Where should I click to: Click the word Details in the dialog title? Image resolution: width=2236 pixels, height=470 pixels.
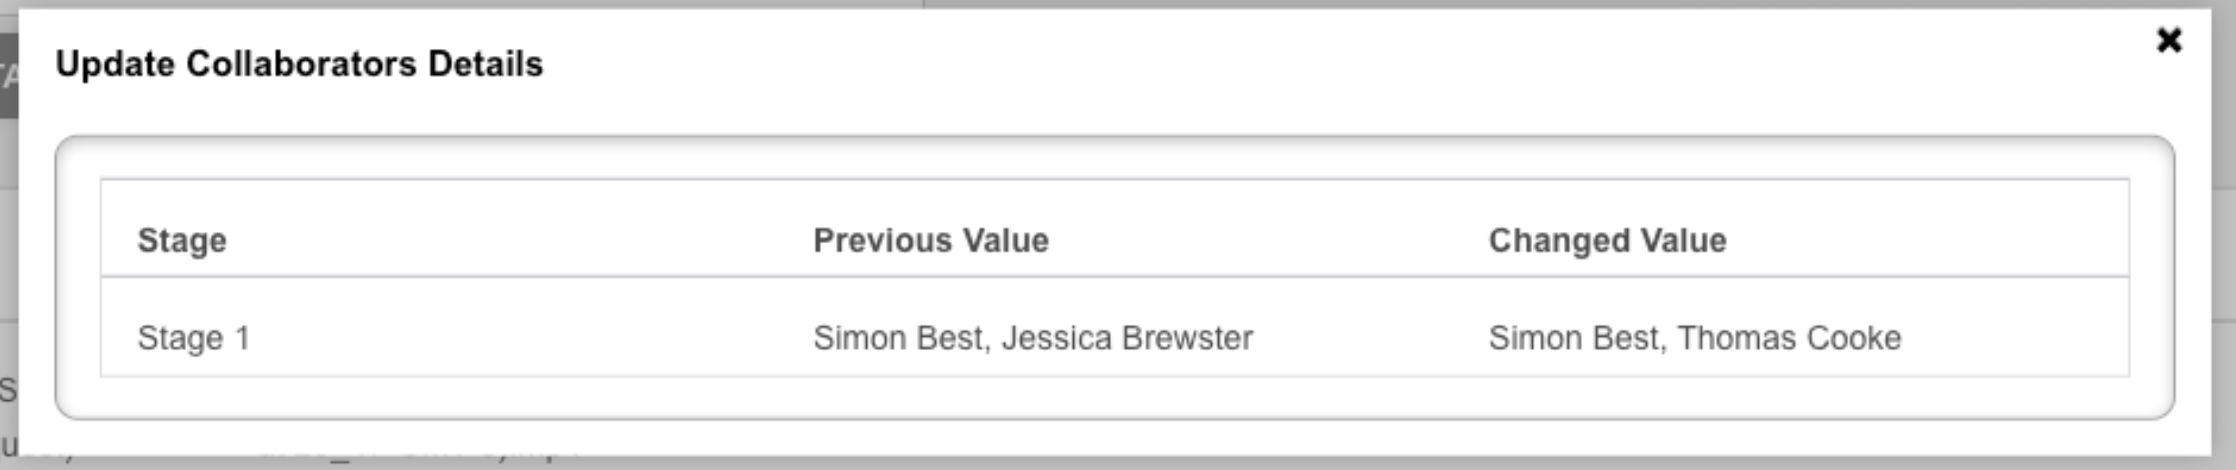tap(486, 64)
